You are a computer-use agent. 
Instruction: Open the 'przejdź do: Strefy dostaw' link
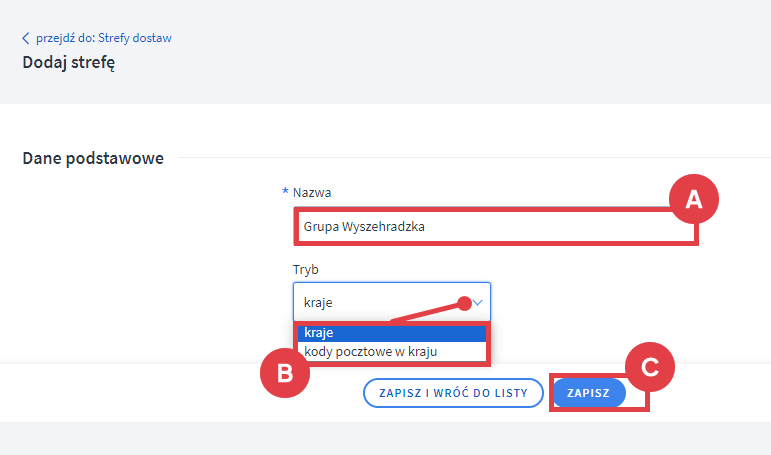[104, 39]
